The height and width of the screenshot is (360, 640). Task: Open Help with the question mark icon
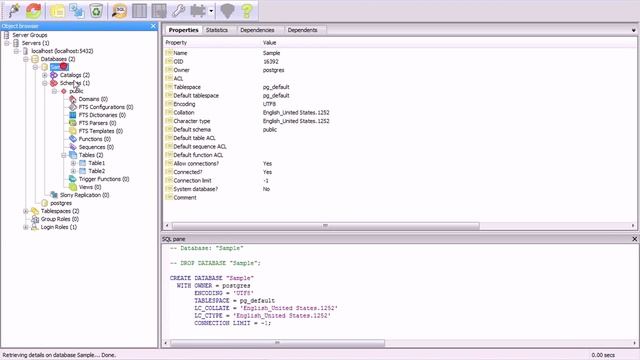(247, 11)
